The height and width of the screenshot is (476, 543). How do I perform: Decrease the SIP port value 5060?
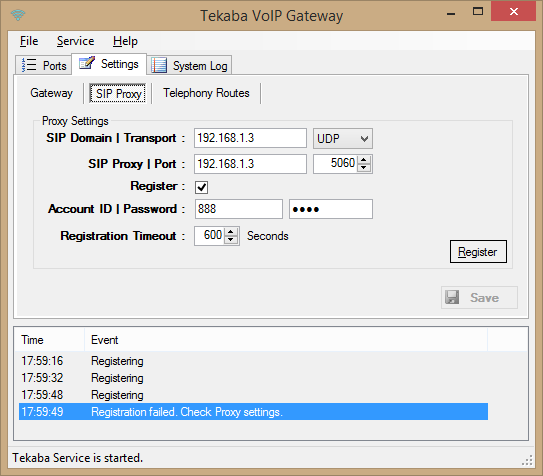tap(364, 168)
